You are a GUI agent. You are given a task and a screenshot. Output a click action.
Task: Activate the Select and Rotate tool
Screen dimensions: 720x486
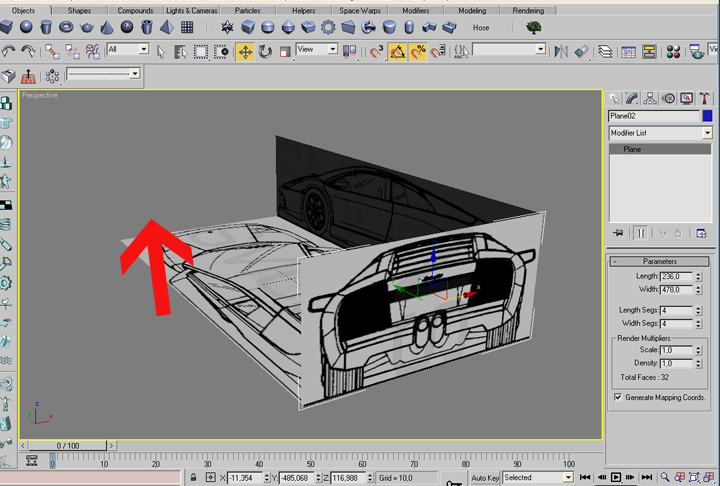pos(265,51)
